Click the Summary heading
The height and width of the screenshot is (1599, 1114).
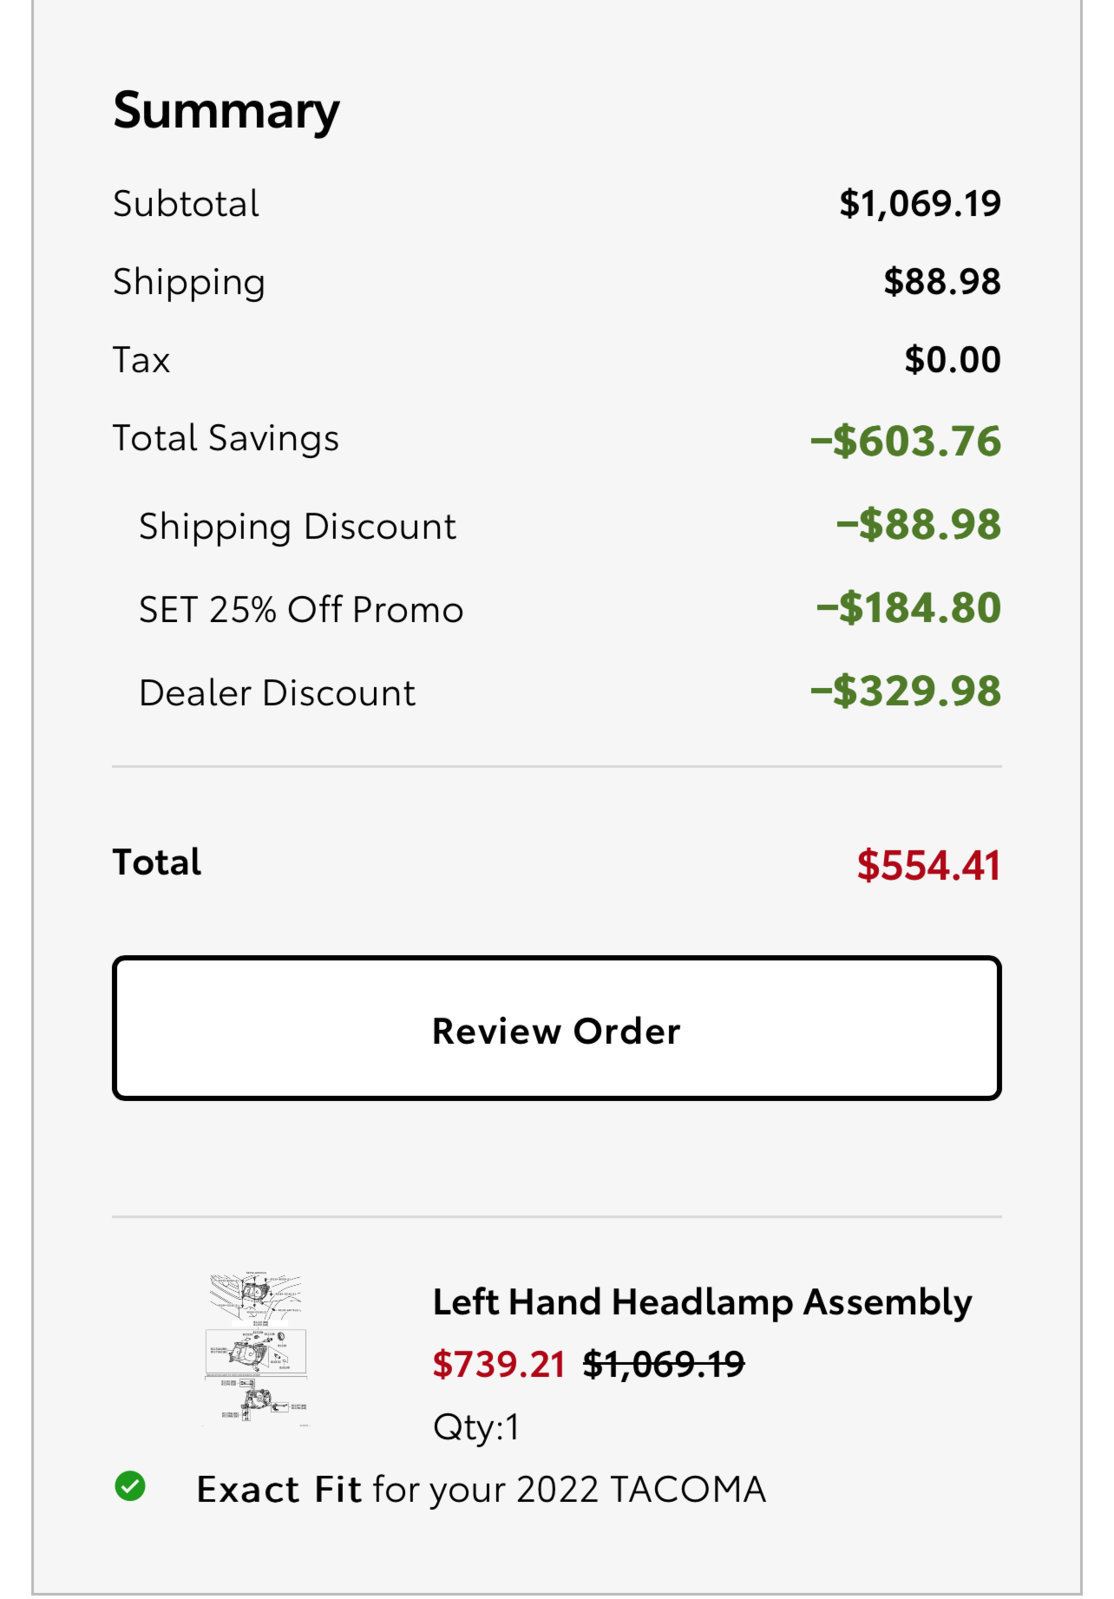pos(226,110)
